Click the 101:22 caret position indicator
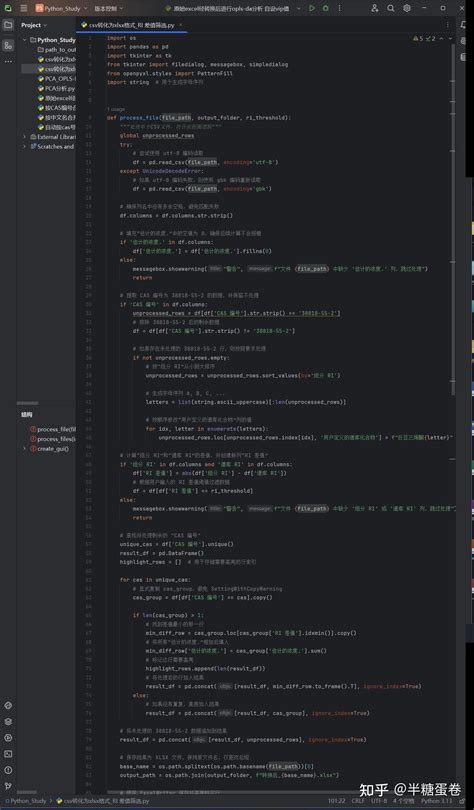Image resolution: width=474 pixels, height=810 pixels. 336,801
